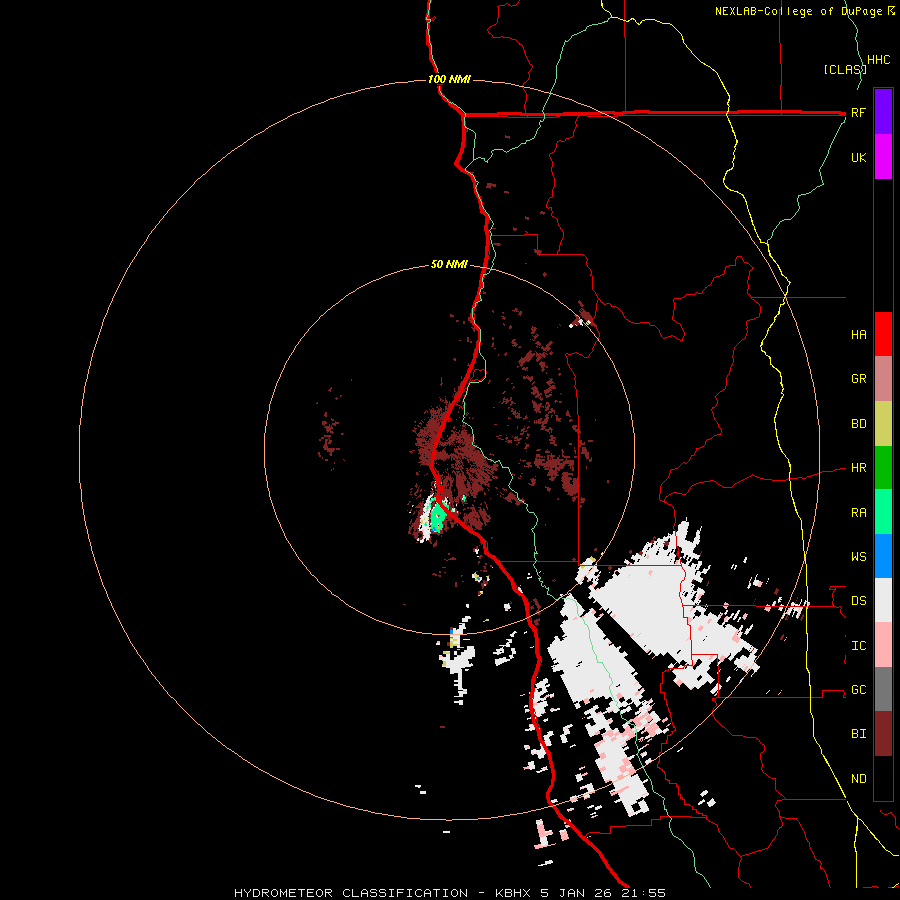
Task: Click the GR legend label
Action: pos(859,379)
